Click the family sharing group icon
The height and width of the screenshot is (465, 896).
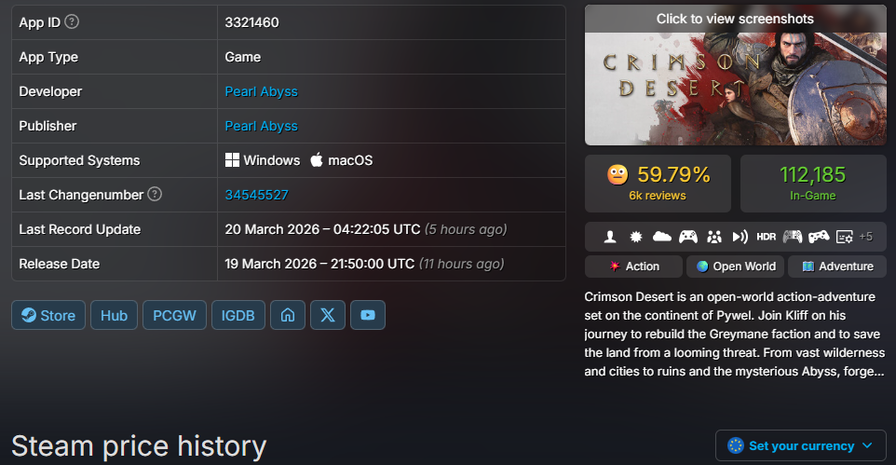pyautogui.click(x=714, y=236)
